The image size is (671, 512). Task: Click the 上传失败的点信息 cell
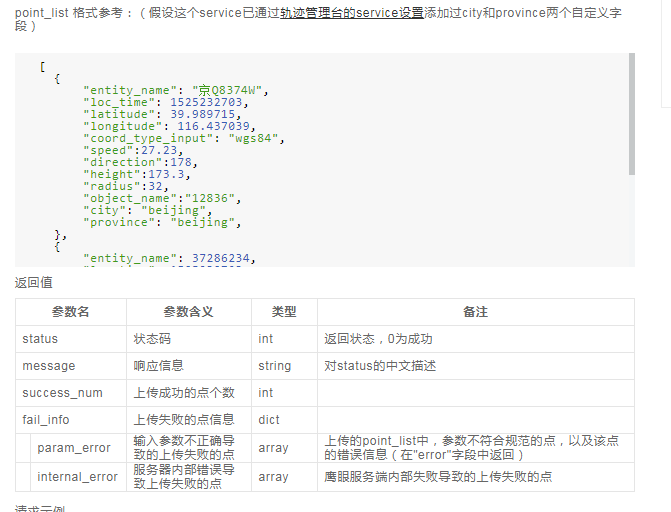click(x=189, y=420)
